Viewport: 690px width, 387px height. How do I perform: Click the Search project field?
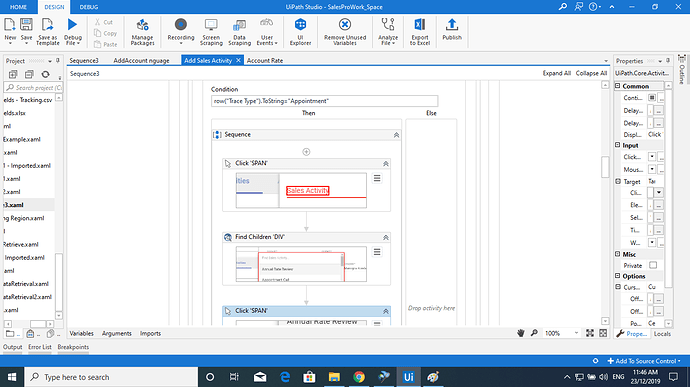(33, 88)
